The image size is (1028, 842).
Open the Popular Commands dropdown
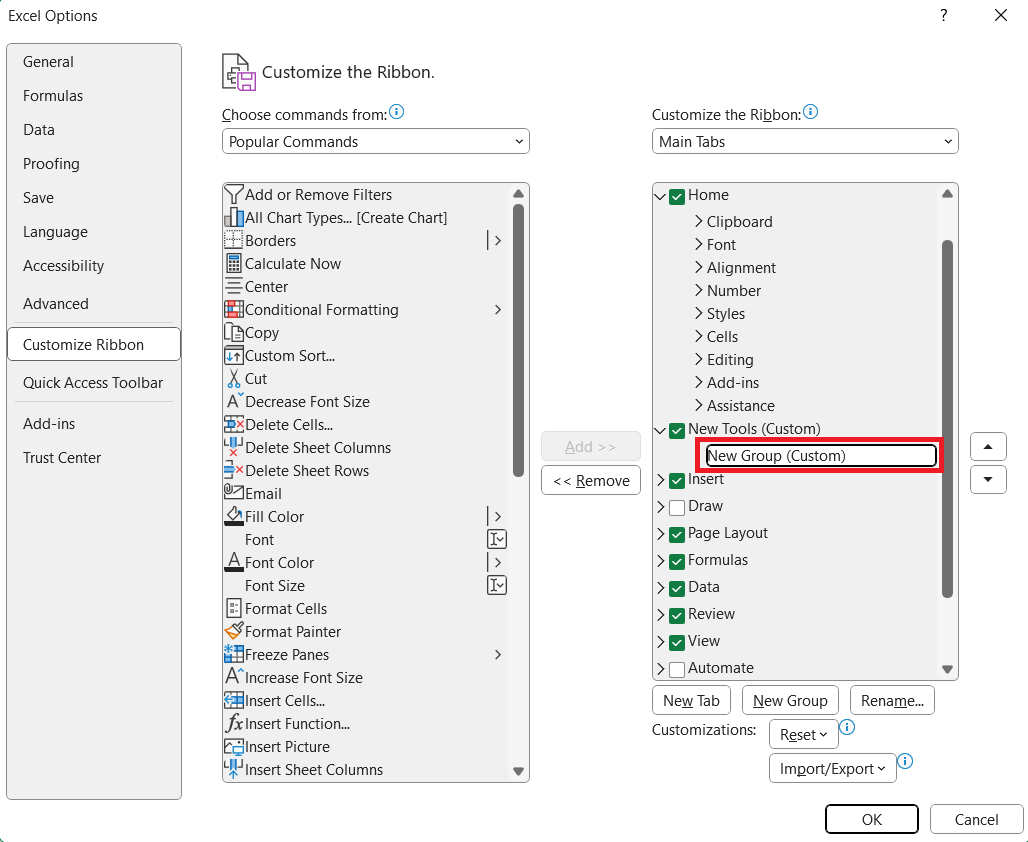pyautogui.click(x=376, y=142)
